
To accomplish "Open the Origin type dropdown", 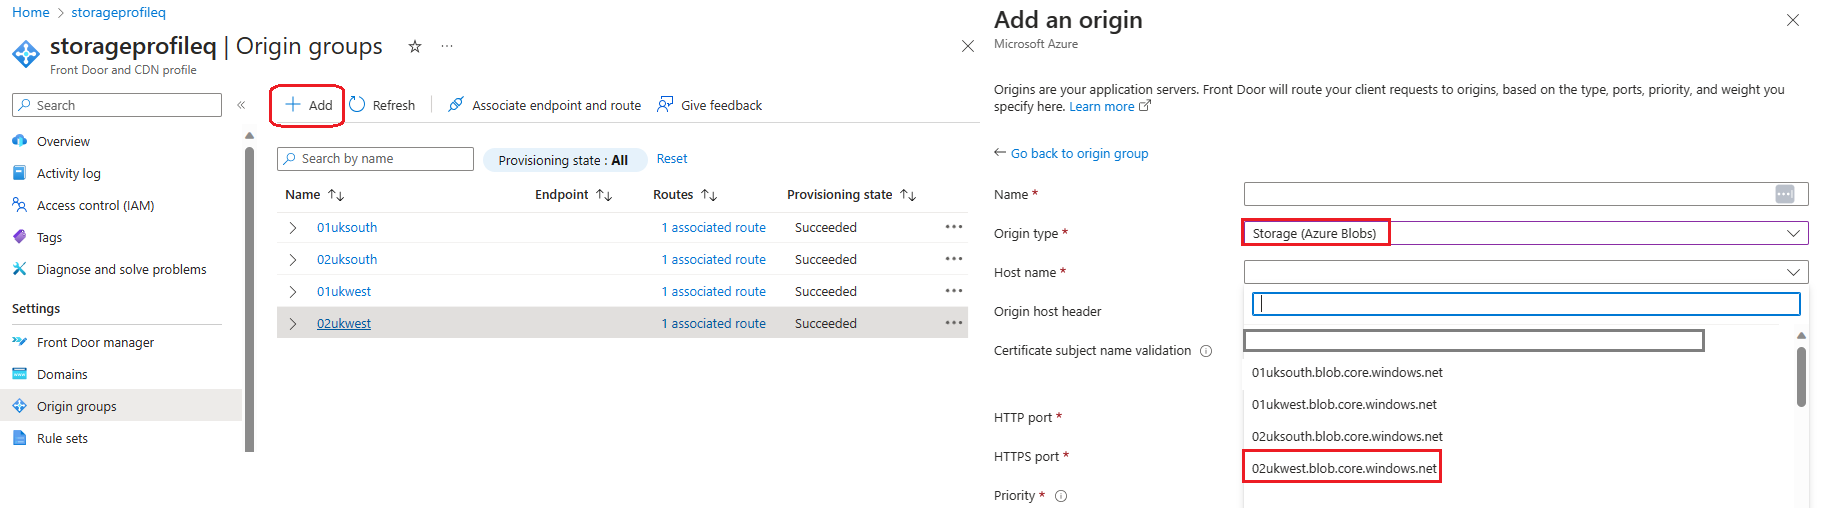I will tap(1525, 233).
